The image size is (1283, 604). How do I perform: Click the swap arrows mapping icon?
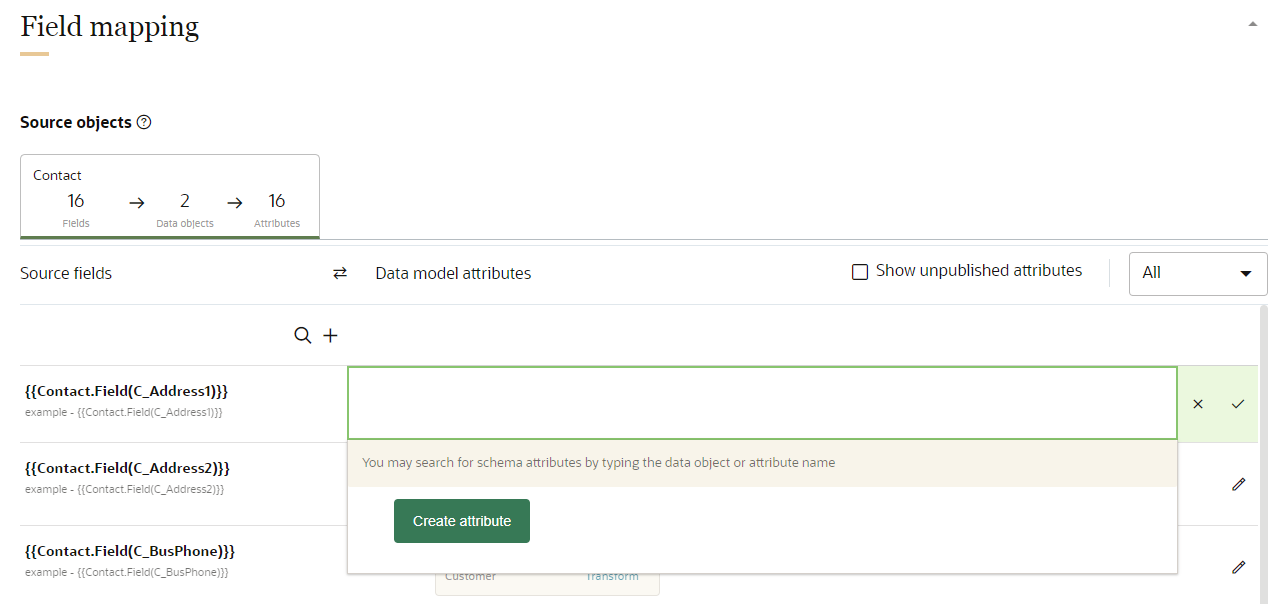[x=340, y=273]
